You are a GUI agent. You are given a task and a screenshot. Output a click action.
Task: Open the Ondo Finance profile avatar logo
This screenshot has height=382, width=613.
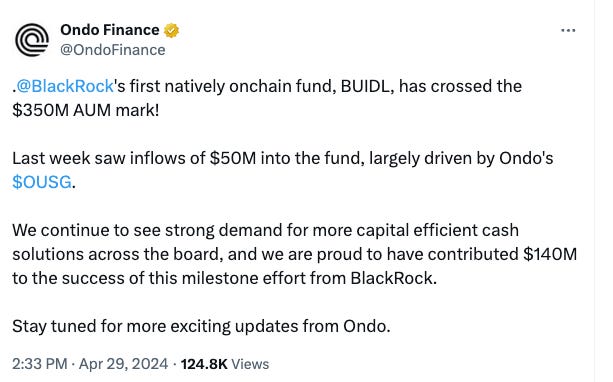click(x=32, y=40)
